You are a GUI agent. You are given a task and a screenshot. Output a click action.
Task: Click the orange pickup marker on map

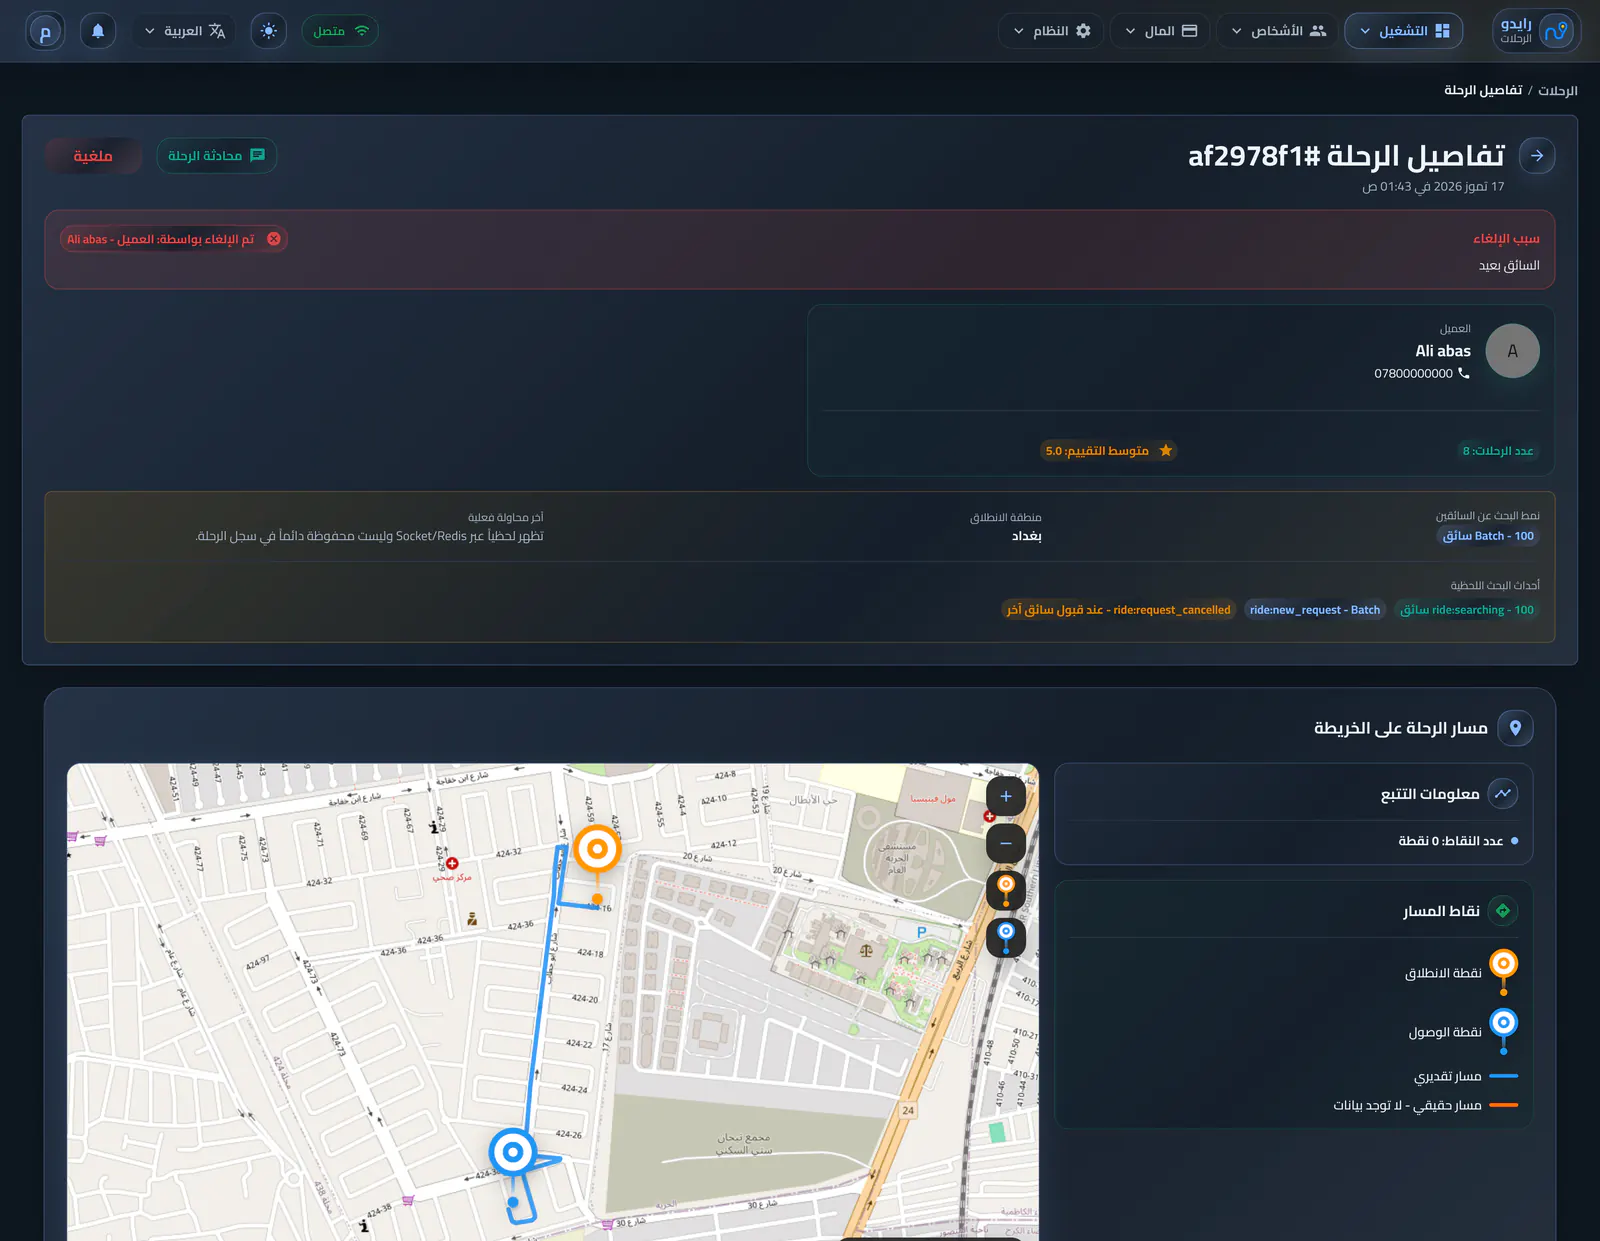pyautogui.click(x=597, y=850)
